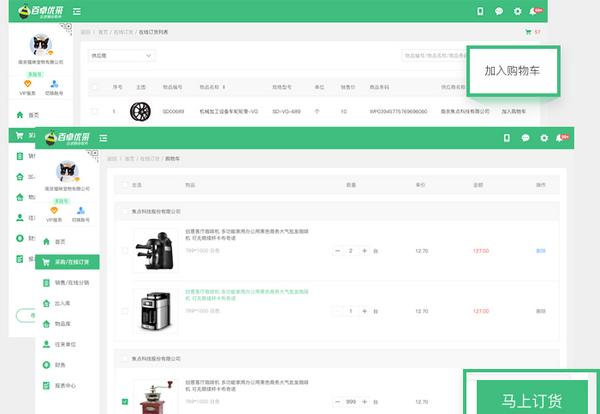Screen dimensions: 600x414
Task: Open silver coffee maker product thumbnail
Action: click(x=155, y=311)
